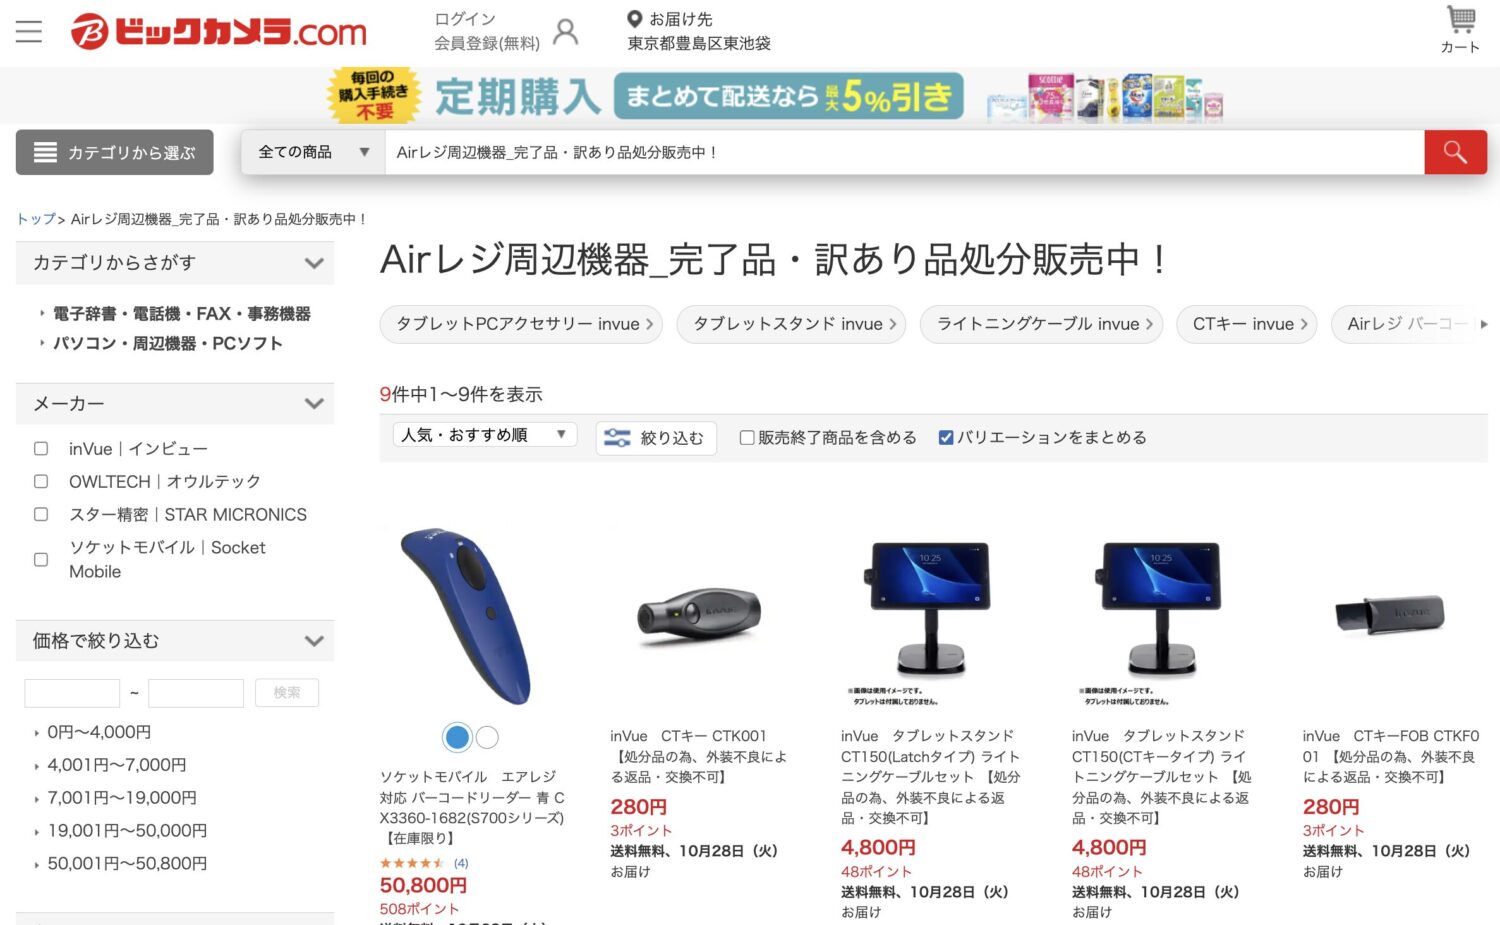1500x925 pixels.
Task: Open the 人気・おすすめ順 sort dropdown
Action: click(x=485, y=435)
